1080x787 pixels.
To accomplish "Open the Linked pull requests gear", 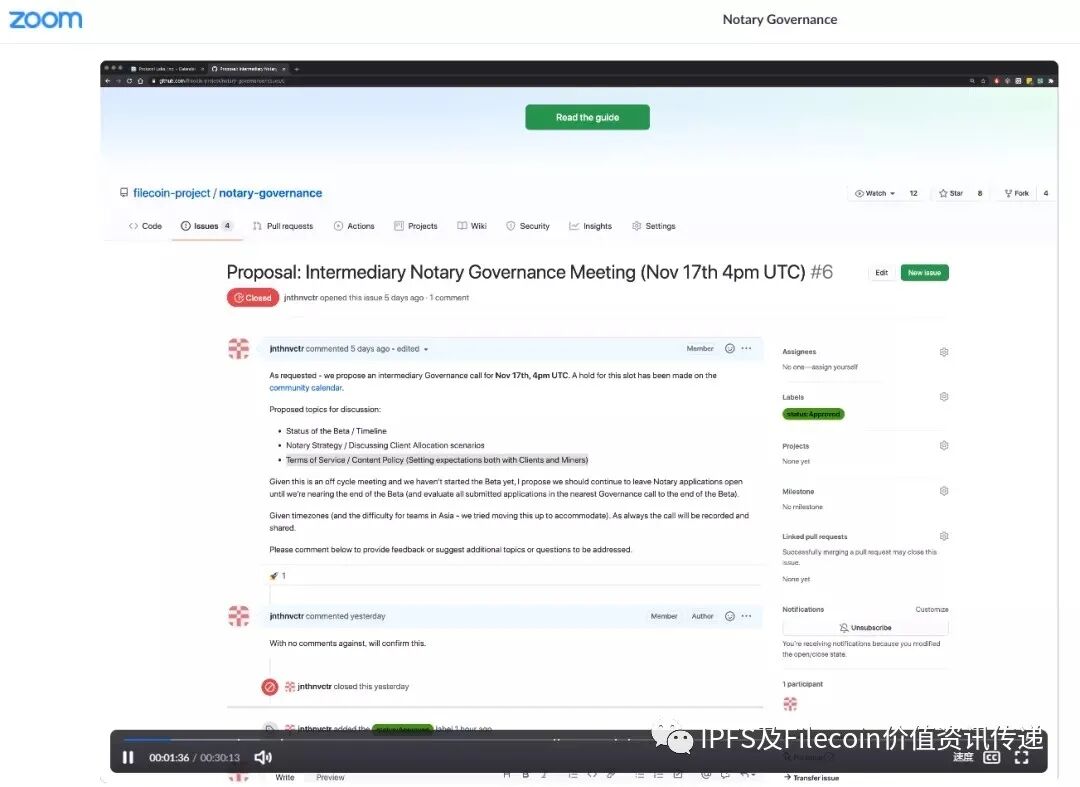I will pos(944,536).
